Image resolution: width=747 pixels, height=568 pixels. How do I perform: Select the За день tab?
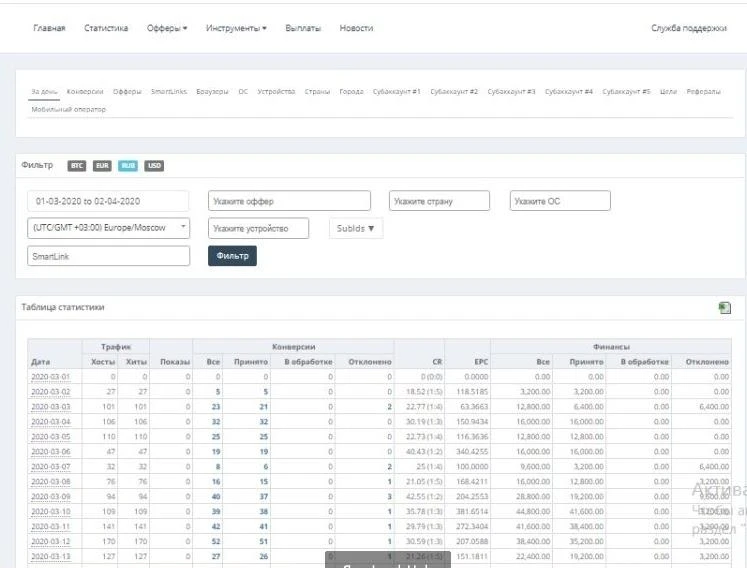point(44,91)
